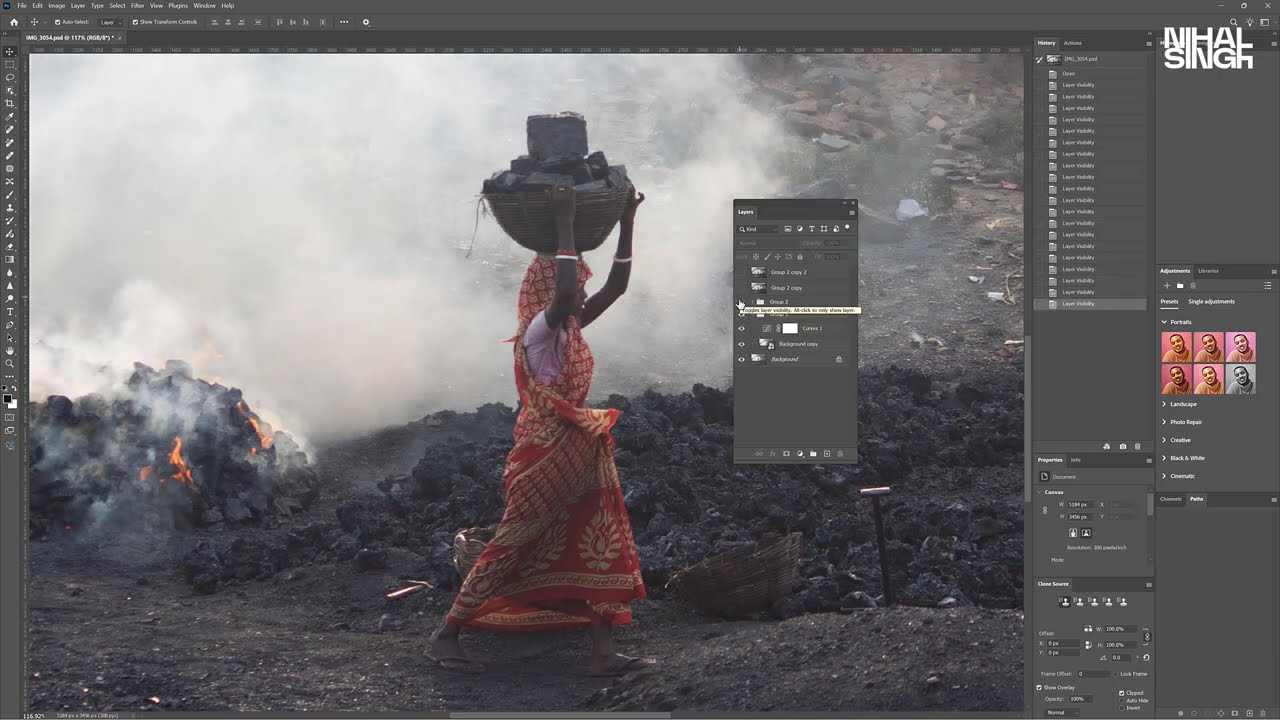The height and width of the screenshot is (720, 1280).
Task: Delete current state in History panel
Action: pyautogui.click(x=1138, y=447)
